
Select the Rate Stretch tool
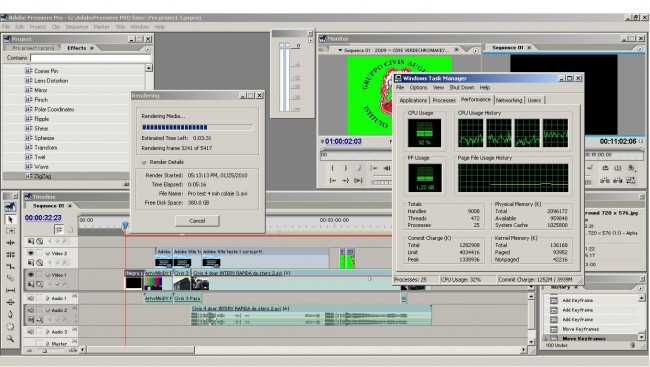[10, 267]
